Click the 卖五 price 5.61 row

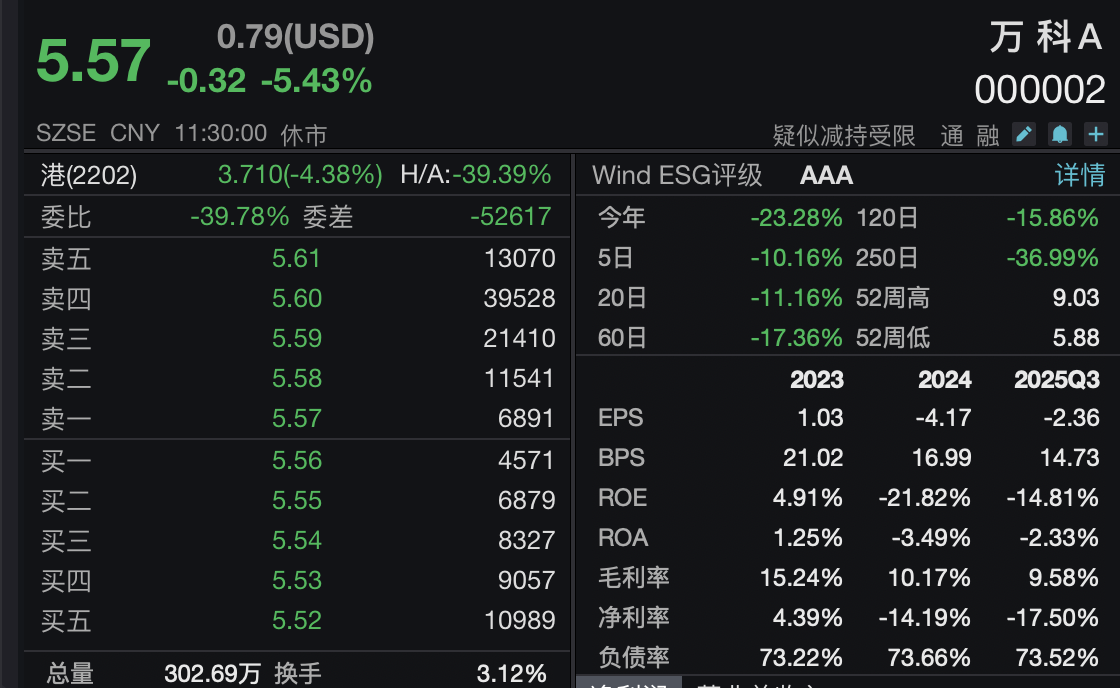[x=297, y=259]
